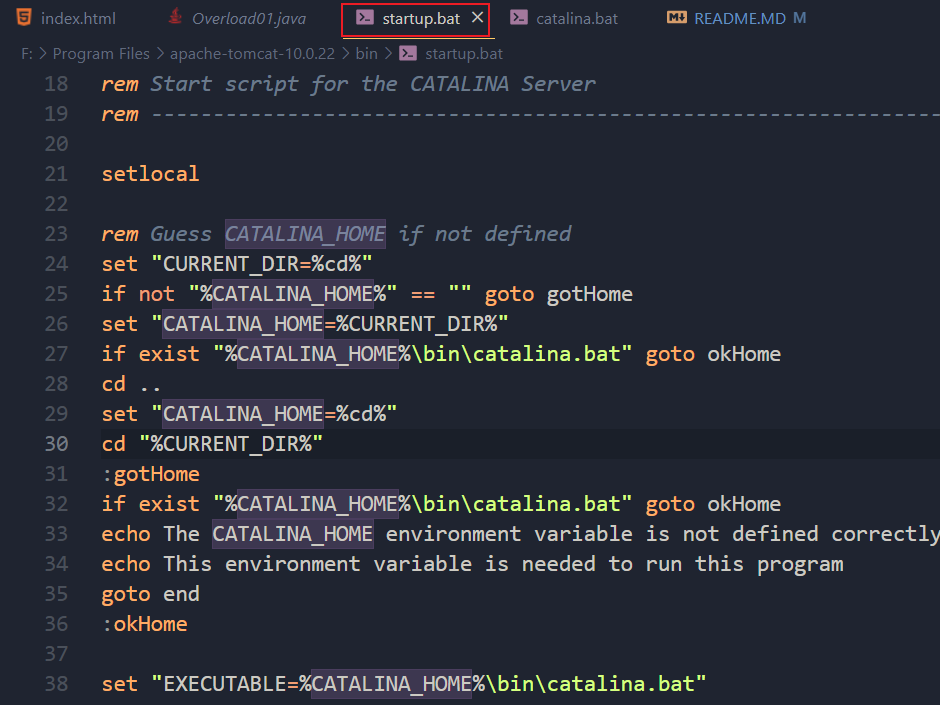Open the F: drive breadcrumb
Image resolution: width=940 pixels, height=705 pixels.
point(26,54)
